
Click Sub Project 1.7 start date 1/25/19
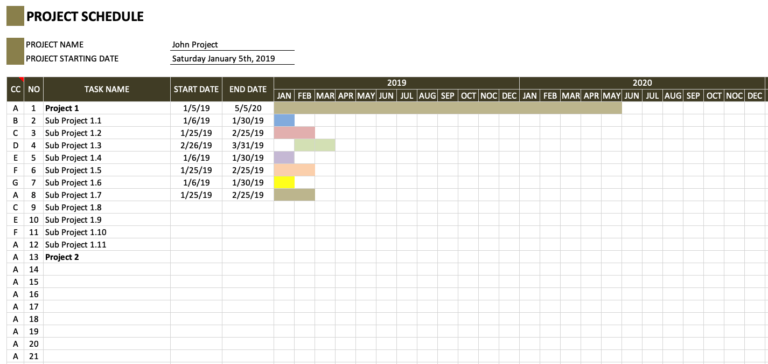[x=196, y=195]
